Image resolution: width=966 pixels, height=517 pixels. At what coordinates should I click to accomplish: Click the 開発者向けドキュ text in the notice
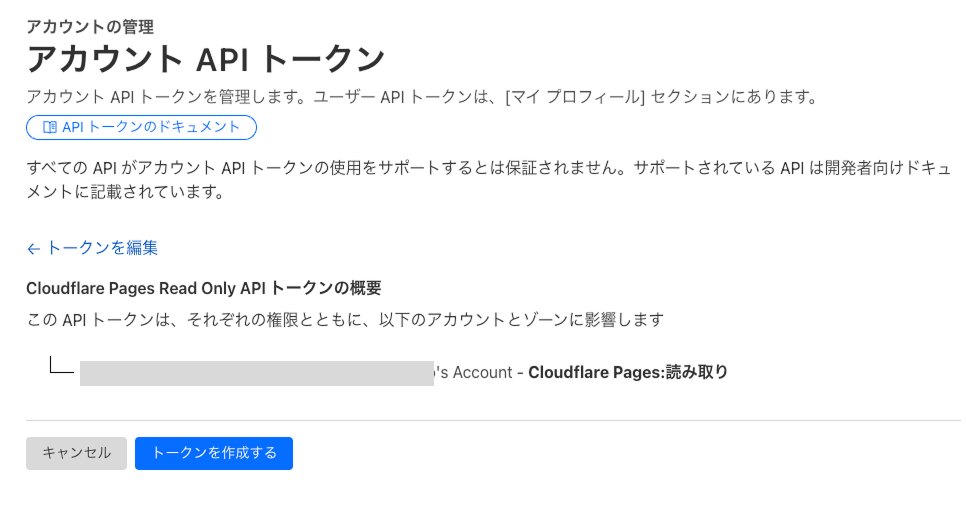880,166
